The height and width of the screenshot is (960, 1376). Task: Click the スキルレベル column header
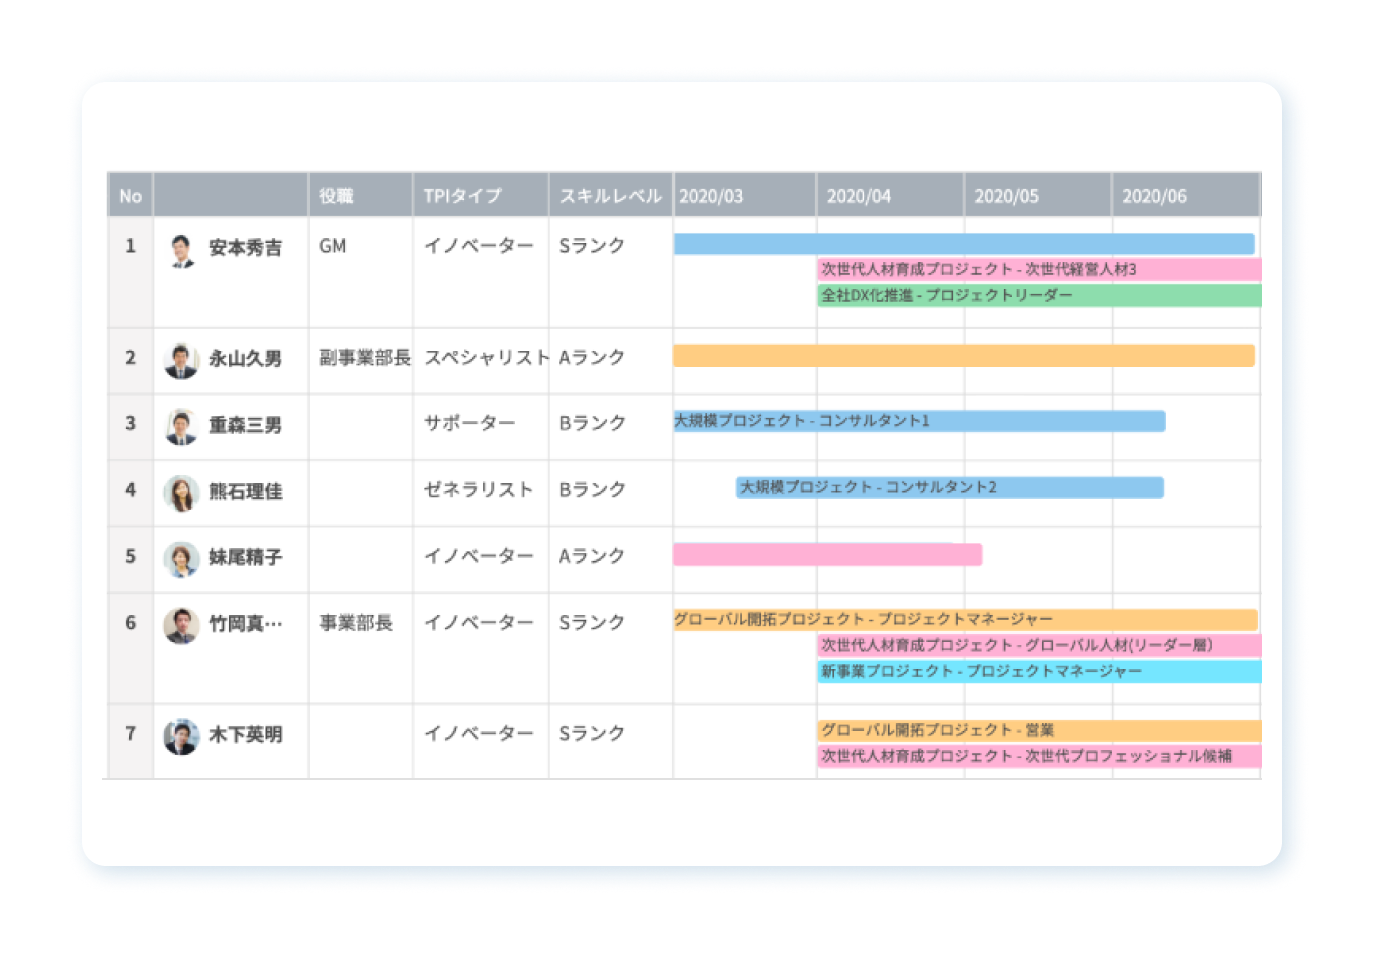(610, 196)
